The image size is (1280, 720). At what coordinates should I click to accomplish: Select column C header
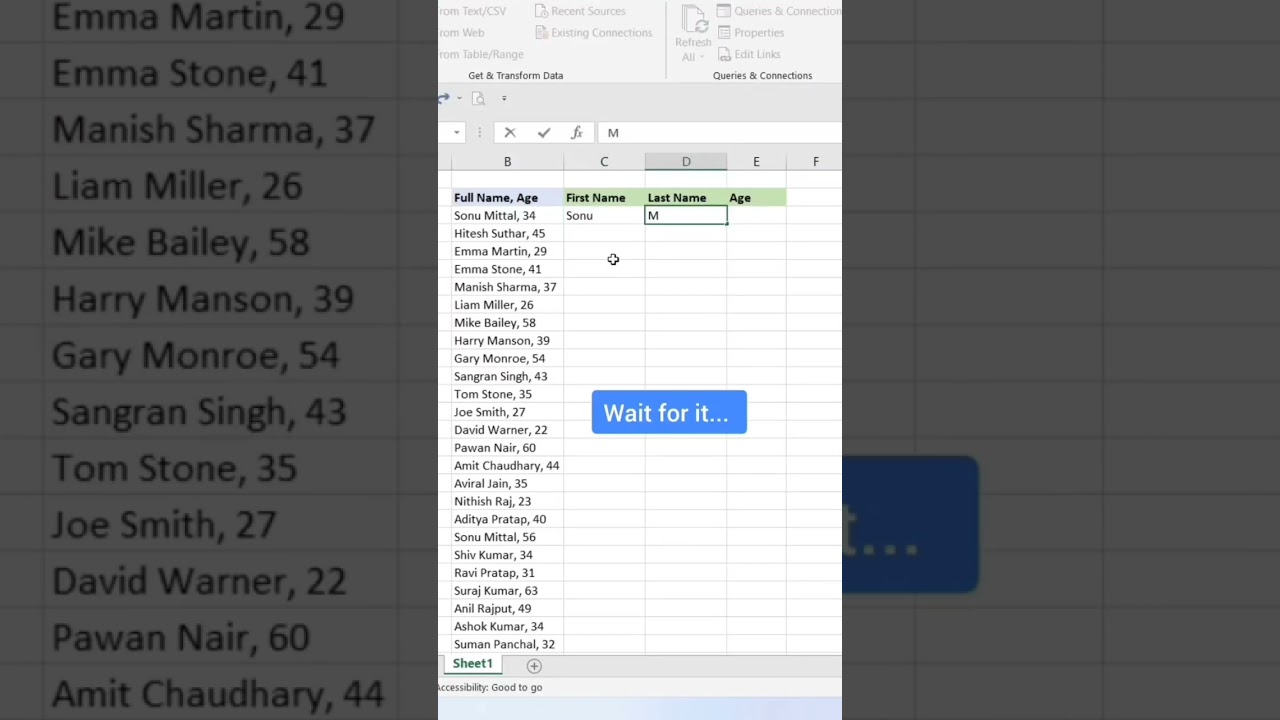(604, 162)
